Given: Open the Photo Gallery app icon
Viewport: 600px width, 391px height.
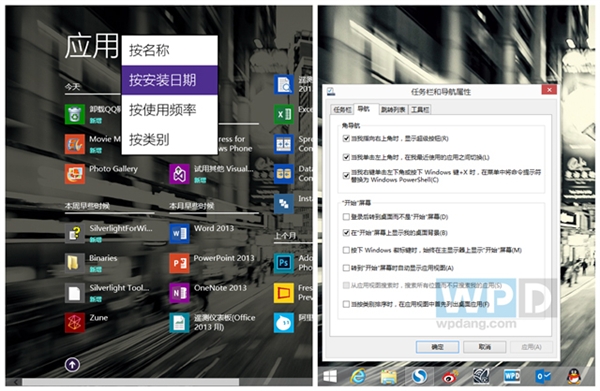Looking at the screenshot, I should pyautogui.click(x=75, y=174).
